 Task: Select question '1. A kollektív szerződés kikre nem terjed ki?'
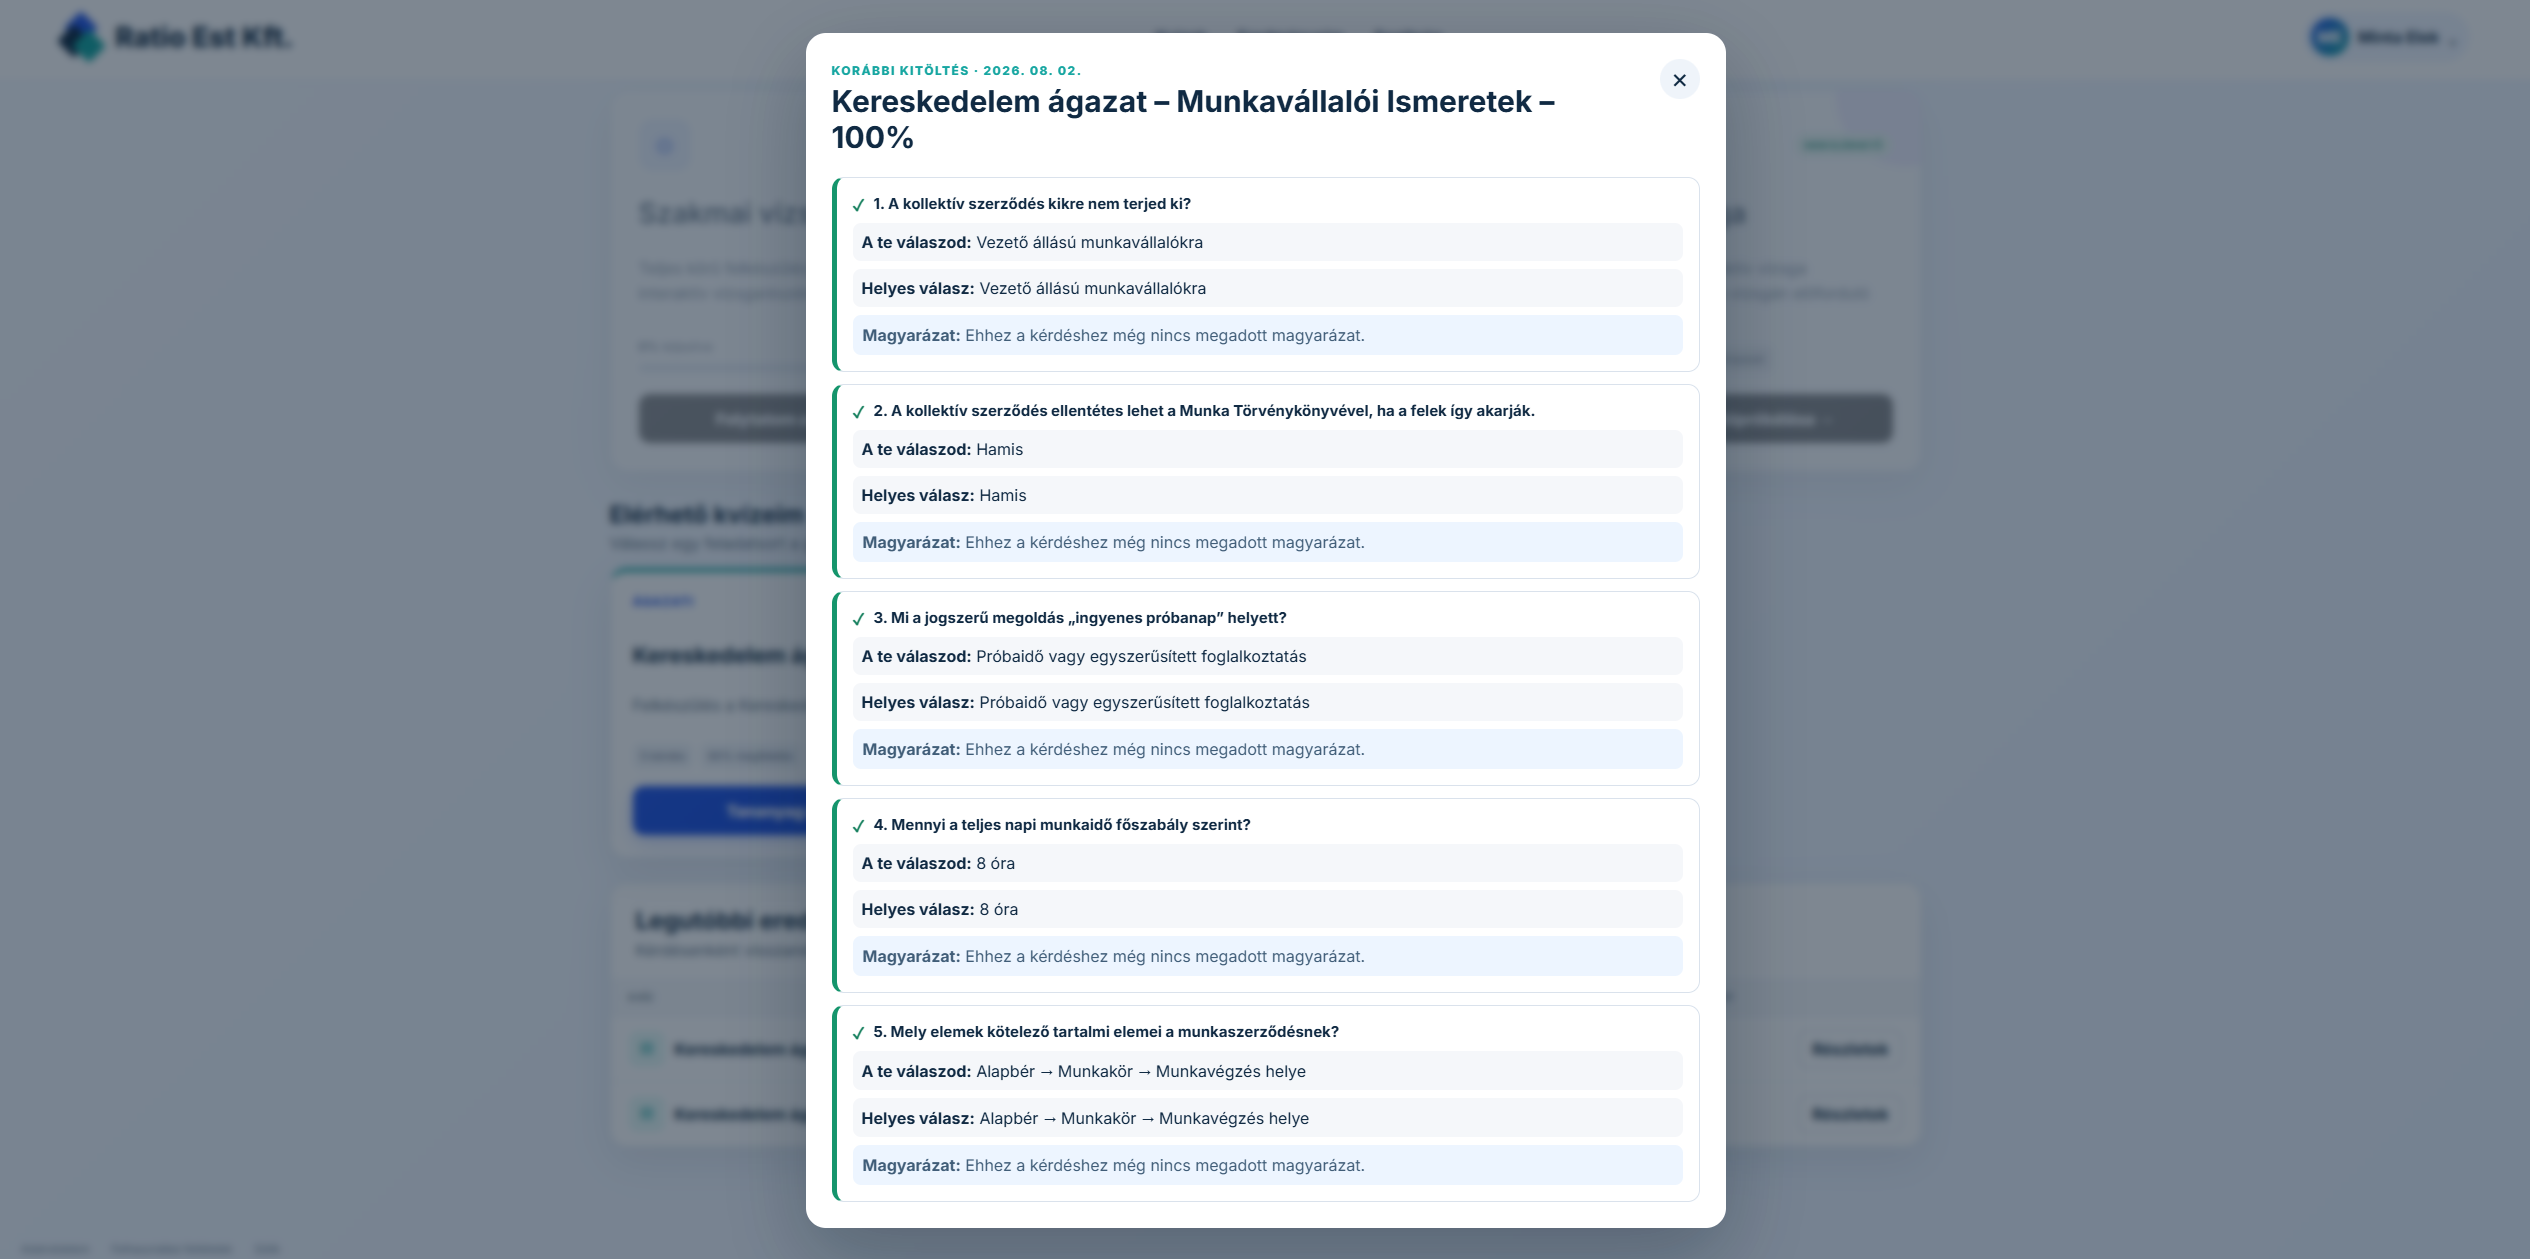coord(1032,204)
